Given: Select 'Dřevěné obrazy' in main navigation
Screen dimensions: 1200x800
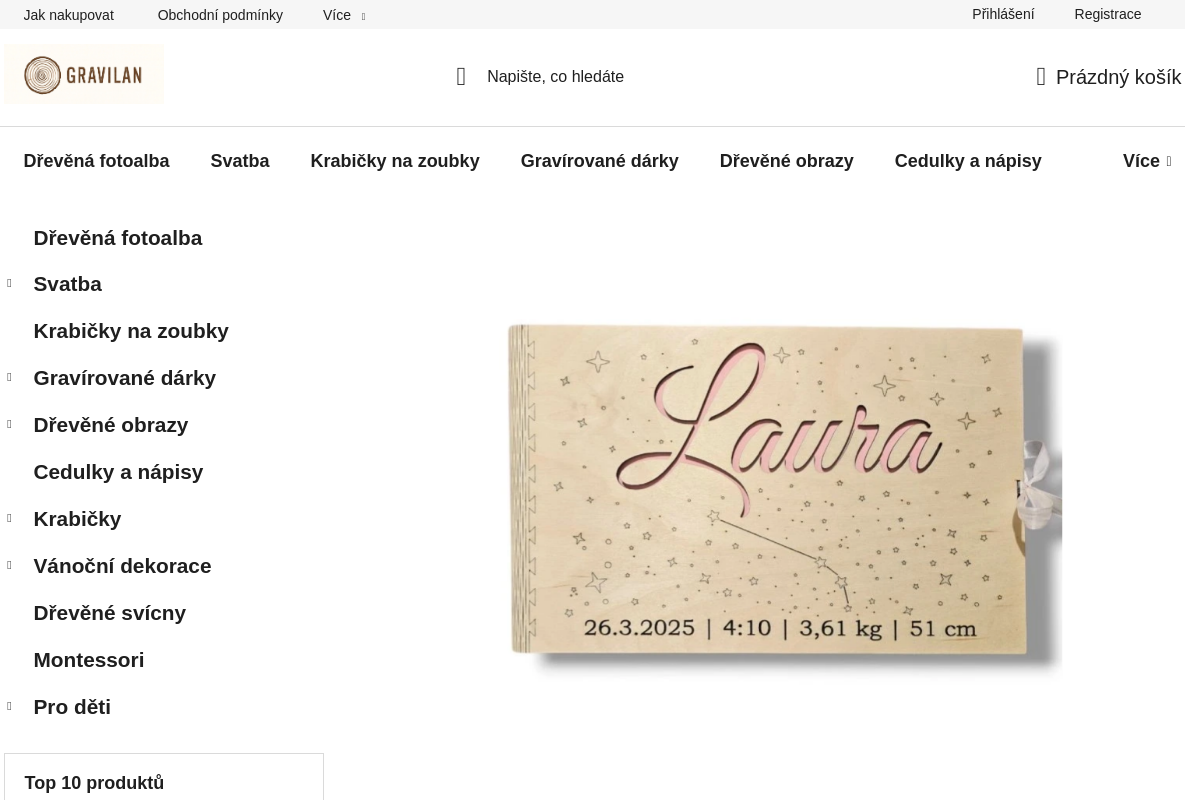Looking at the screenshot, I should (x=787, y=161).
